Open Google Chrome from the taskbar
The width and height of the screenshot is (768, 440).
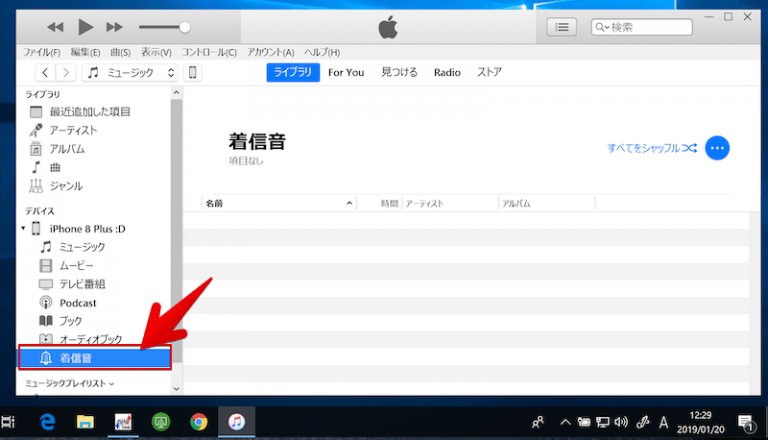198,422
